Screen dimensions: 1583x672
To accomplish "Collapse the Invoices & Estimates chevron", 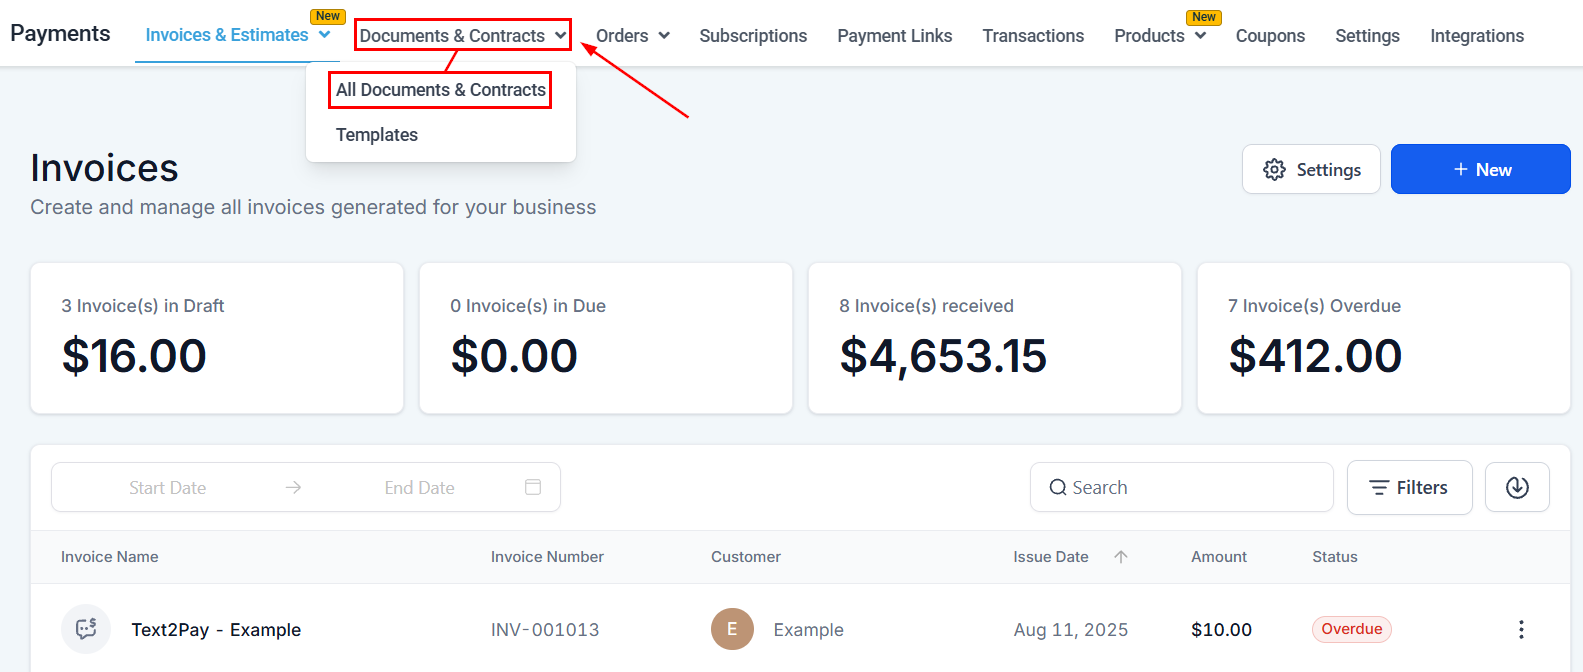I will (324, 35).
